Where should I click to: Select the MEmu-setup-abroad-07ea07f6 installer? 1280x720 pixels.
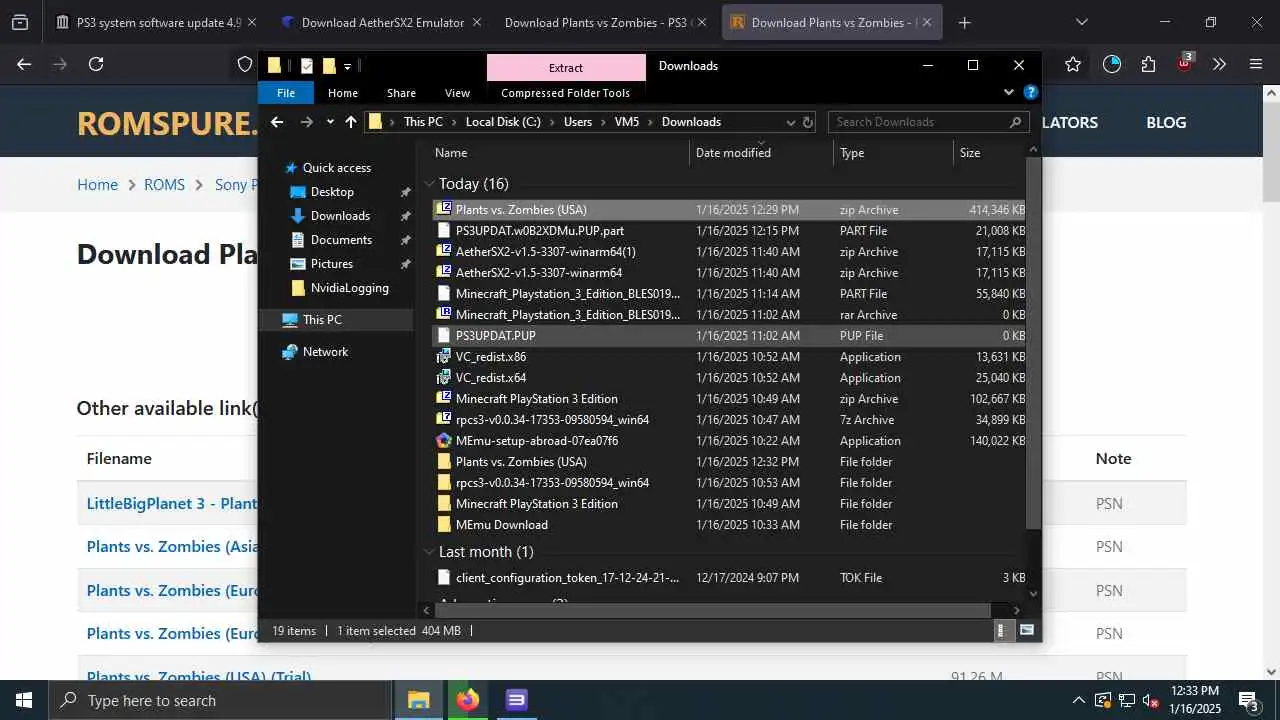click(x=730, y=441)
